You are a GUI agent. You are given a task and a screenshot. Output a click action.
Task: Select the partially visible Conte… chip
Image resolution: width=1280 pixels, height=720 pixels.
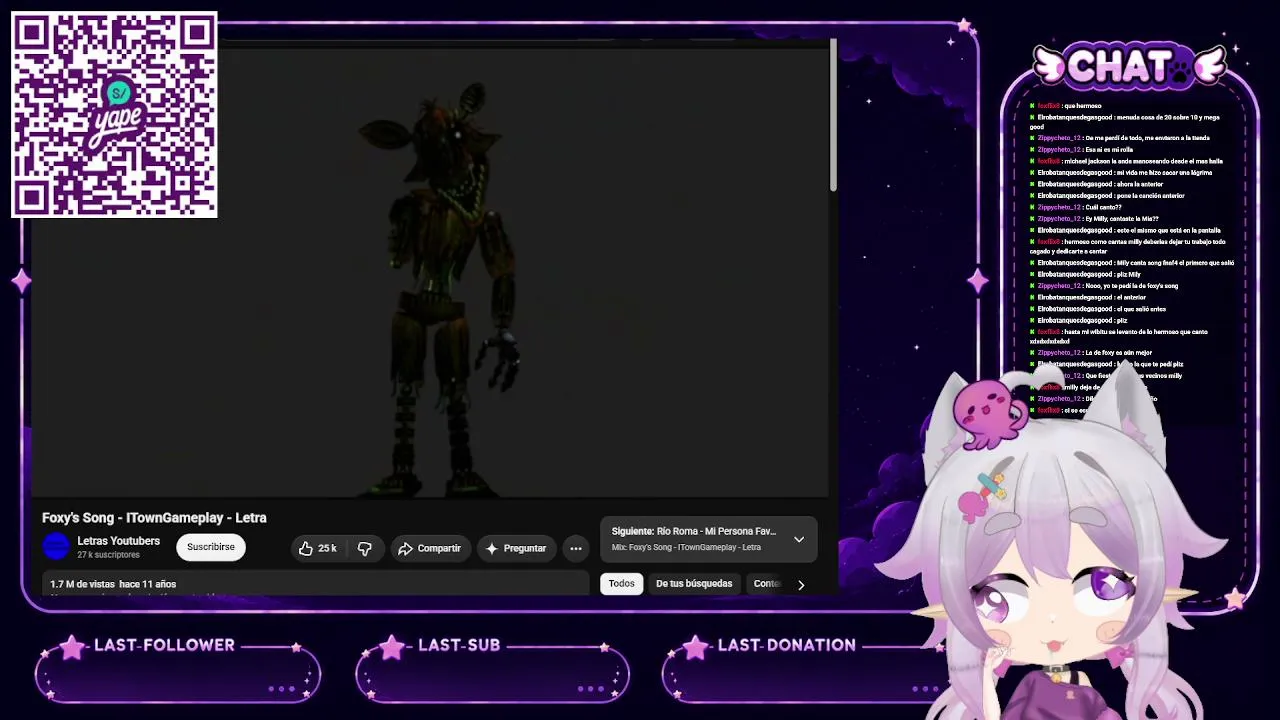[x=767, y=584]
